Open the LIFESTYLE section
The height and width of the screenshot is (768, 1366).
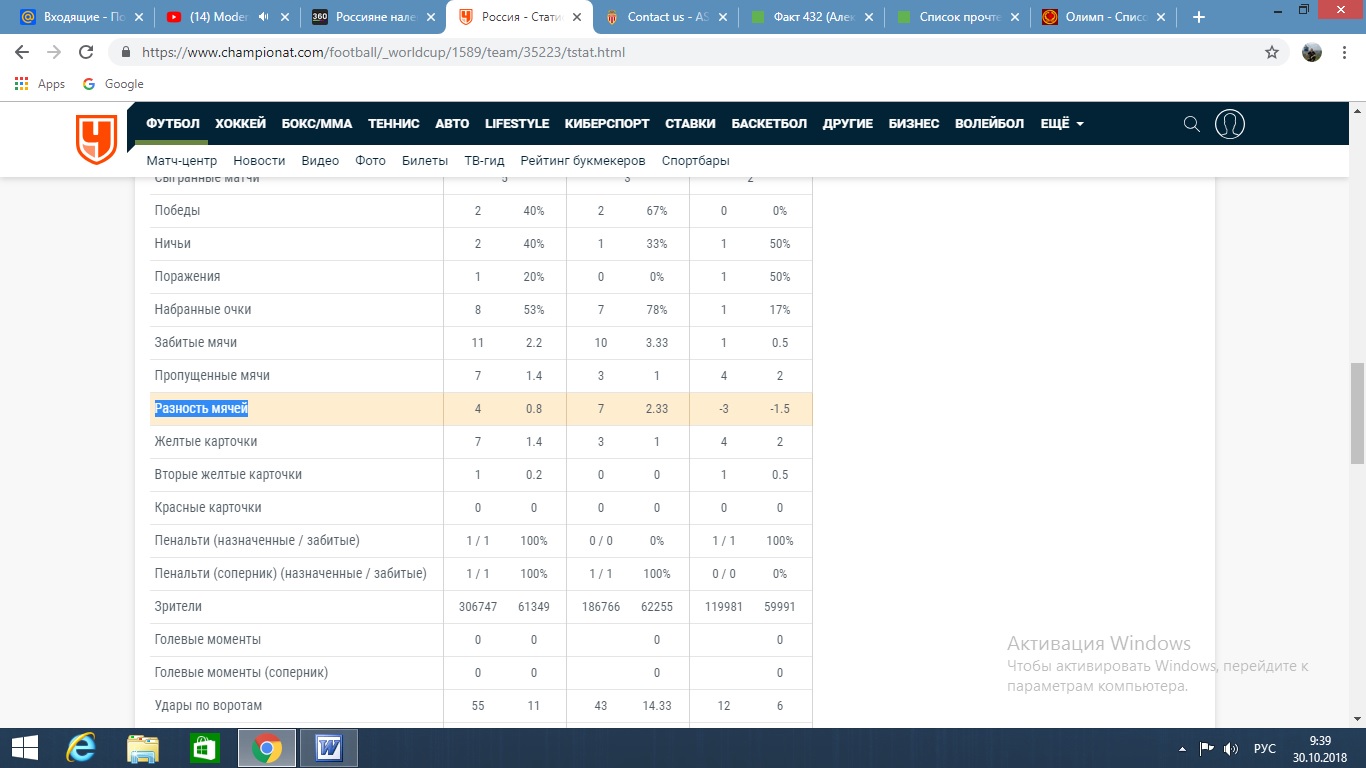pos(517,124)
